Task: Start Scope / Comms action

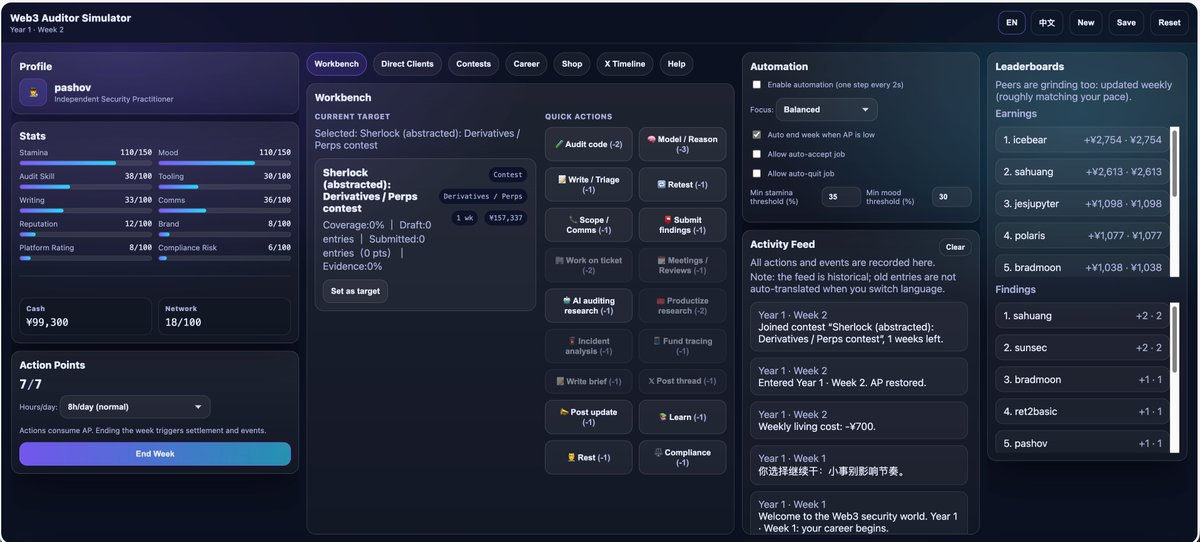Action: (x=588, y=225)
